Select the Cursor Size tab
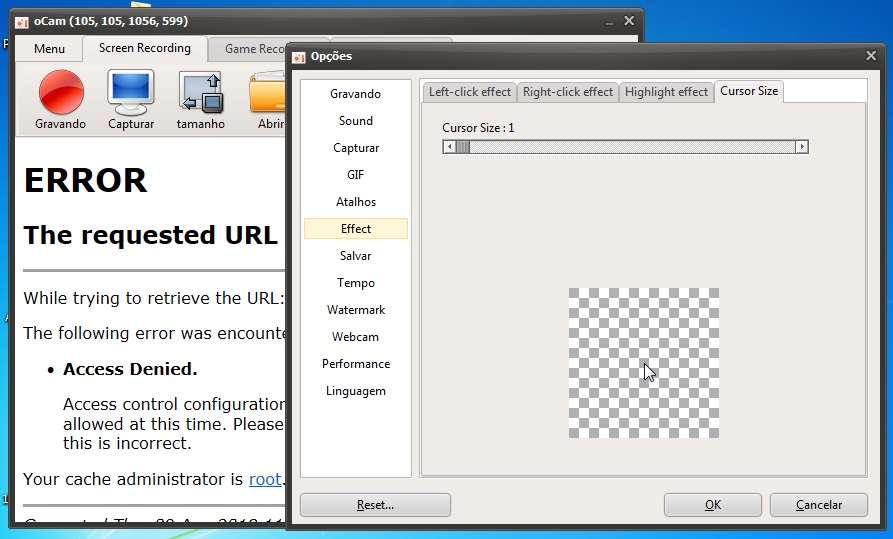Image resolution: width=893 pixels, height=539 pixels. point(749,91)
